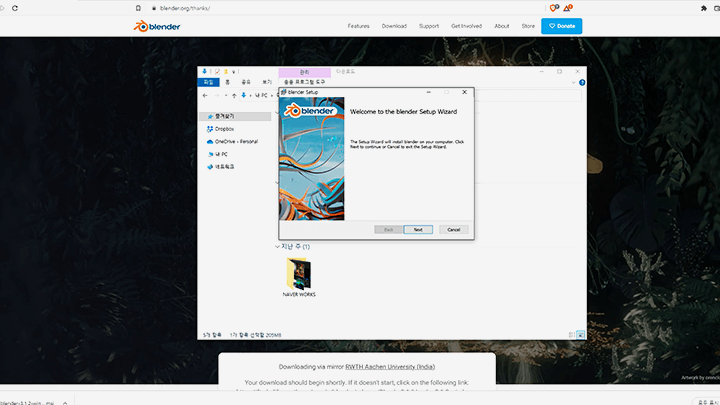This screenshot has width=720, height=405.
Task: Click the properties icon in Explorer title bar
Action: (x=217, y=72)
